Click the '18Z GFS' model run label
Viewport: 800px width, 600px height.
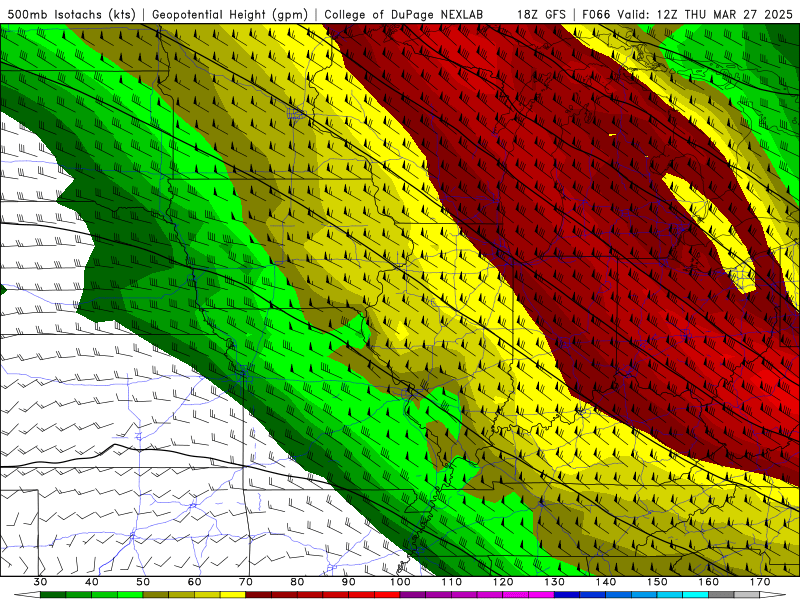coord(541,14)
